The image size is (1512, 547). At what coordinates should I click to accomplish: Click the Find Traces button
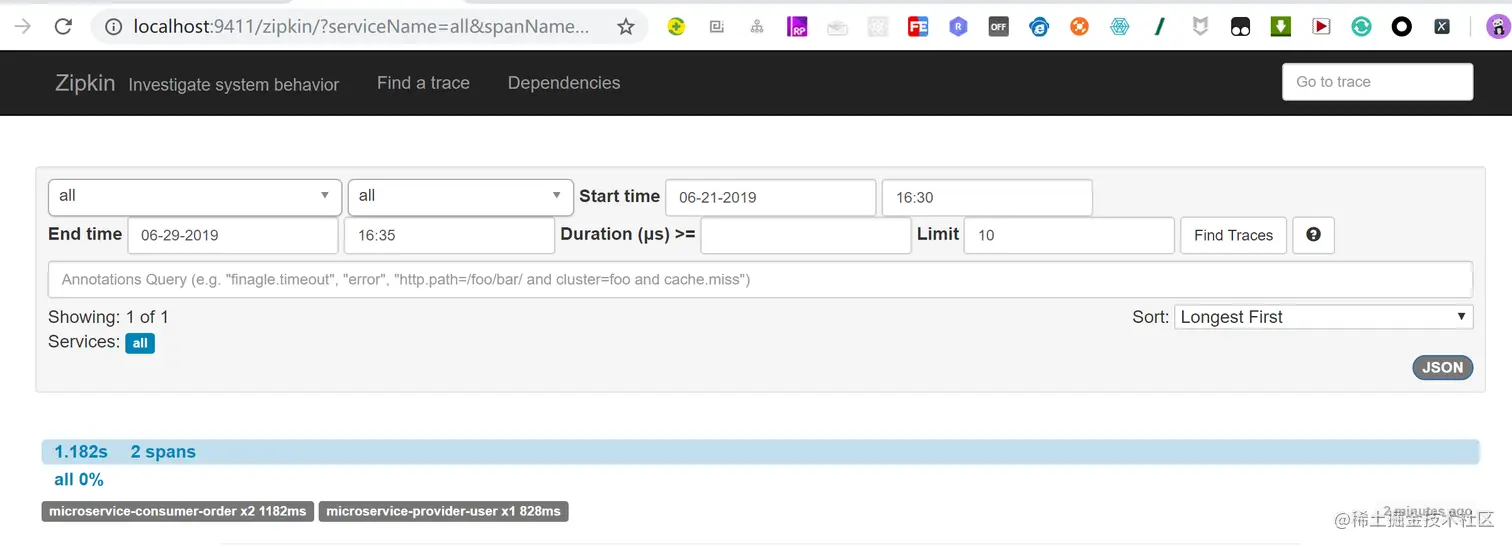(1233, 235)
